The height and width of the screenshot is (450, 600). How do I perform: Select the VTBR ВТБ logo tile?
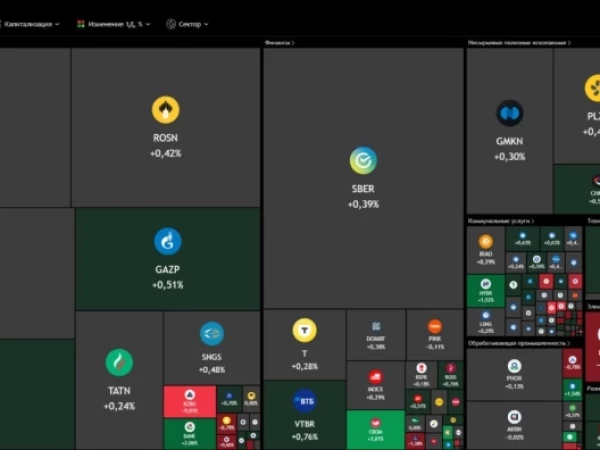(x=305, y=415)
